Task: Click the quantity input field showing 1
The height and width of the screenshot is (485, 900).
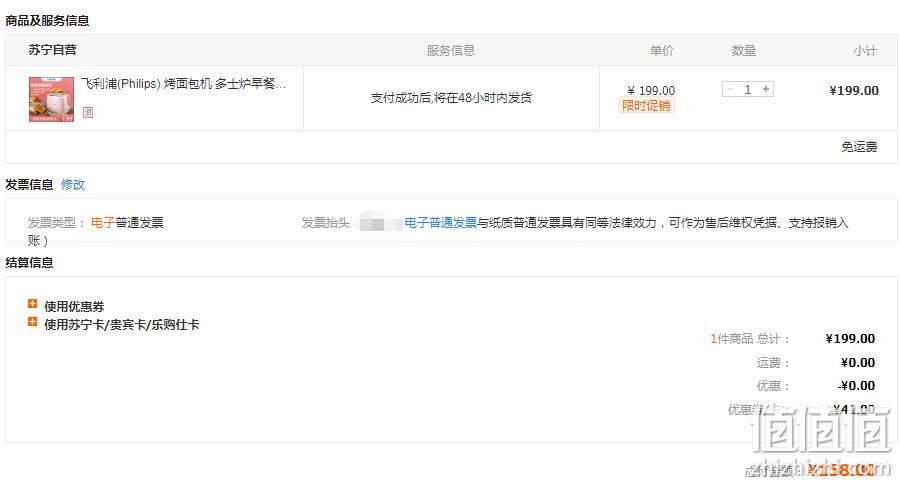Action: (x=748, y=89)
